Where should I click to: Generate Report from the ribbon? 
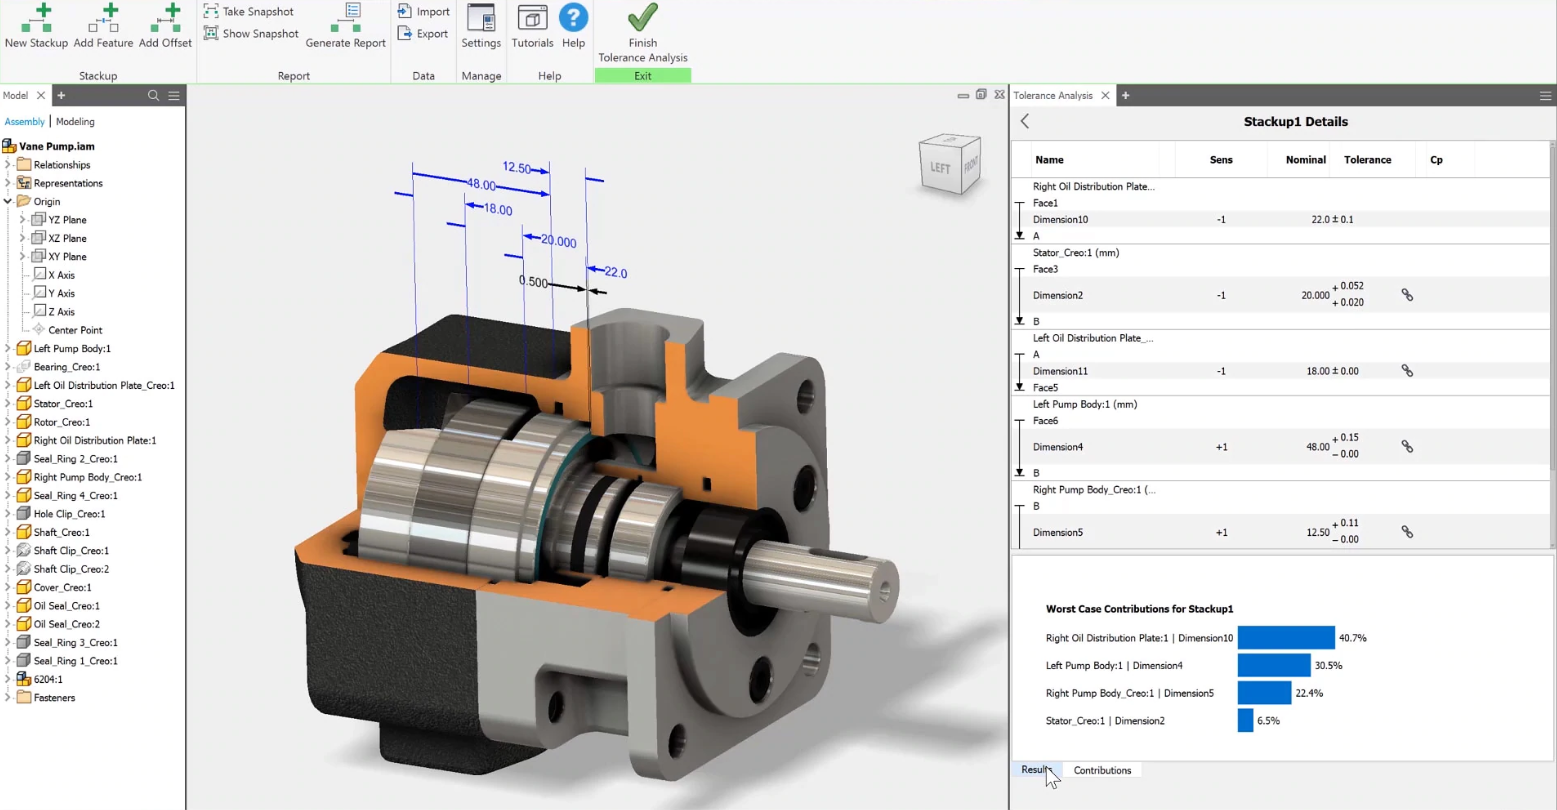[346, 27]
